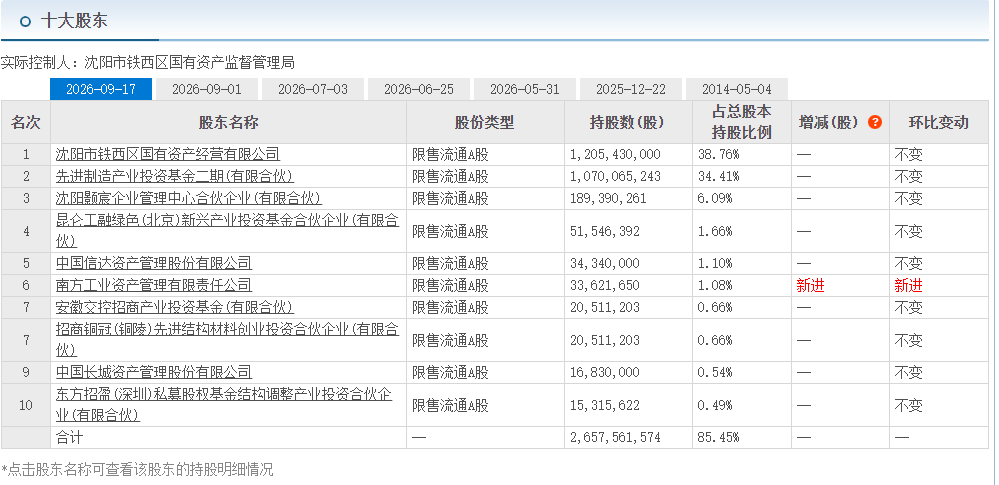Screen dimensions: 999x485
Task: Open shareholder 中国长城资产管理股份有限公司
Action: pyautogui.click(x=154, y=372)
